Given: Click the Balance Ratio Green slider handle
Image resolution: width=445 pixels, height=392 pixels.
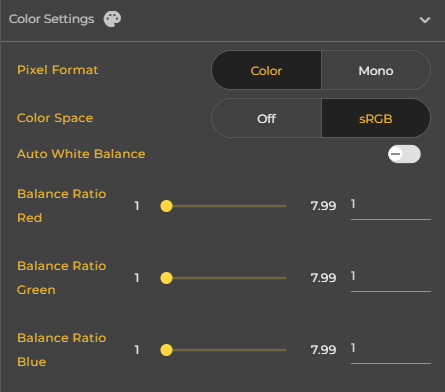Looking at the screenshot, I should click(x=166, y=278).
